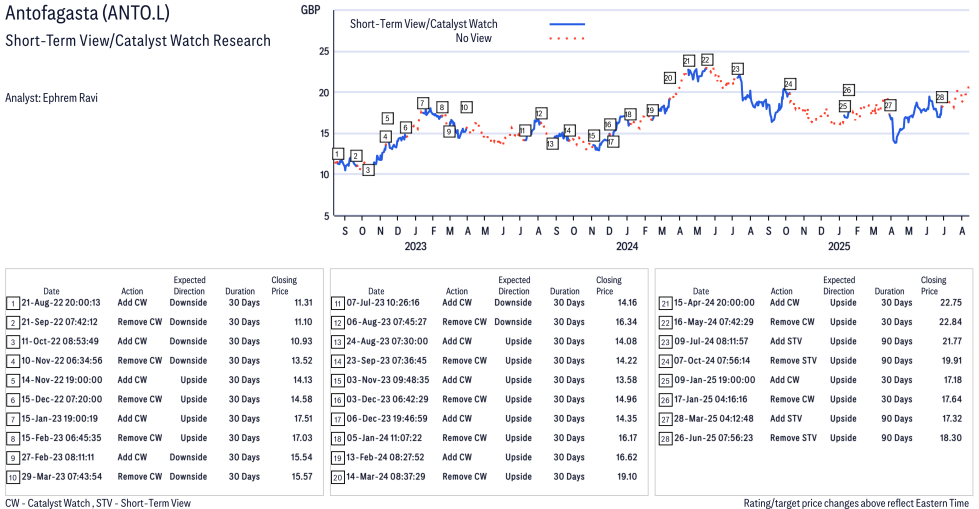Click closing price 19.10
Screen dimensions: 979x509
627,477
